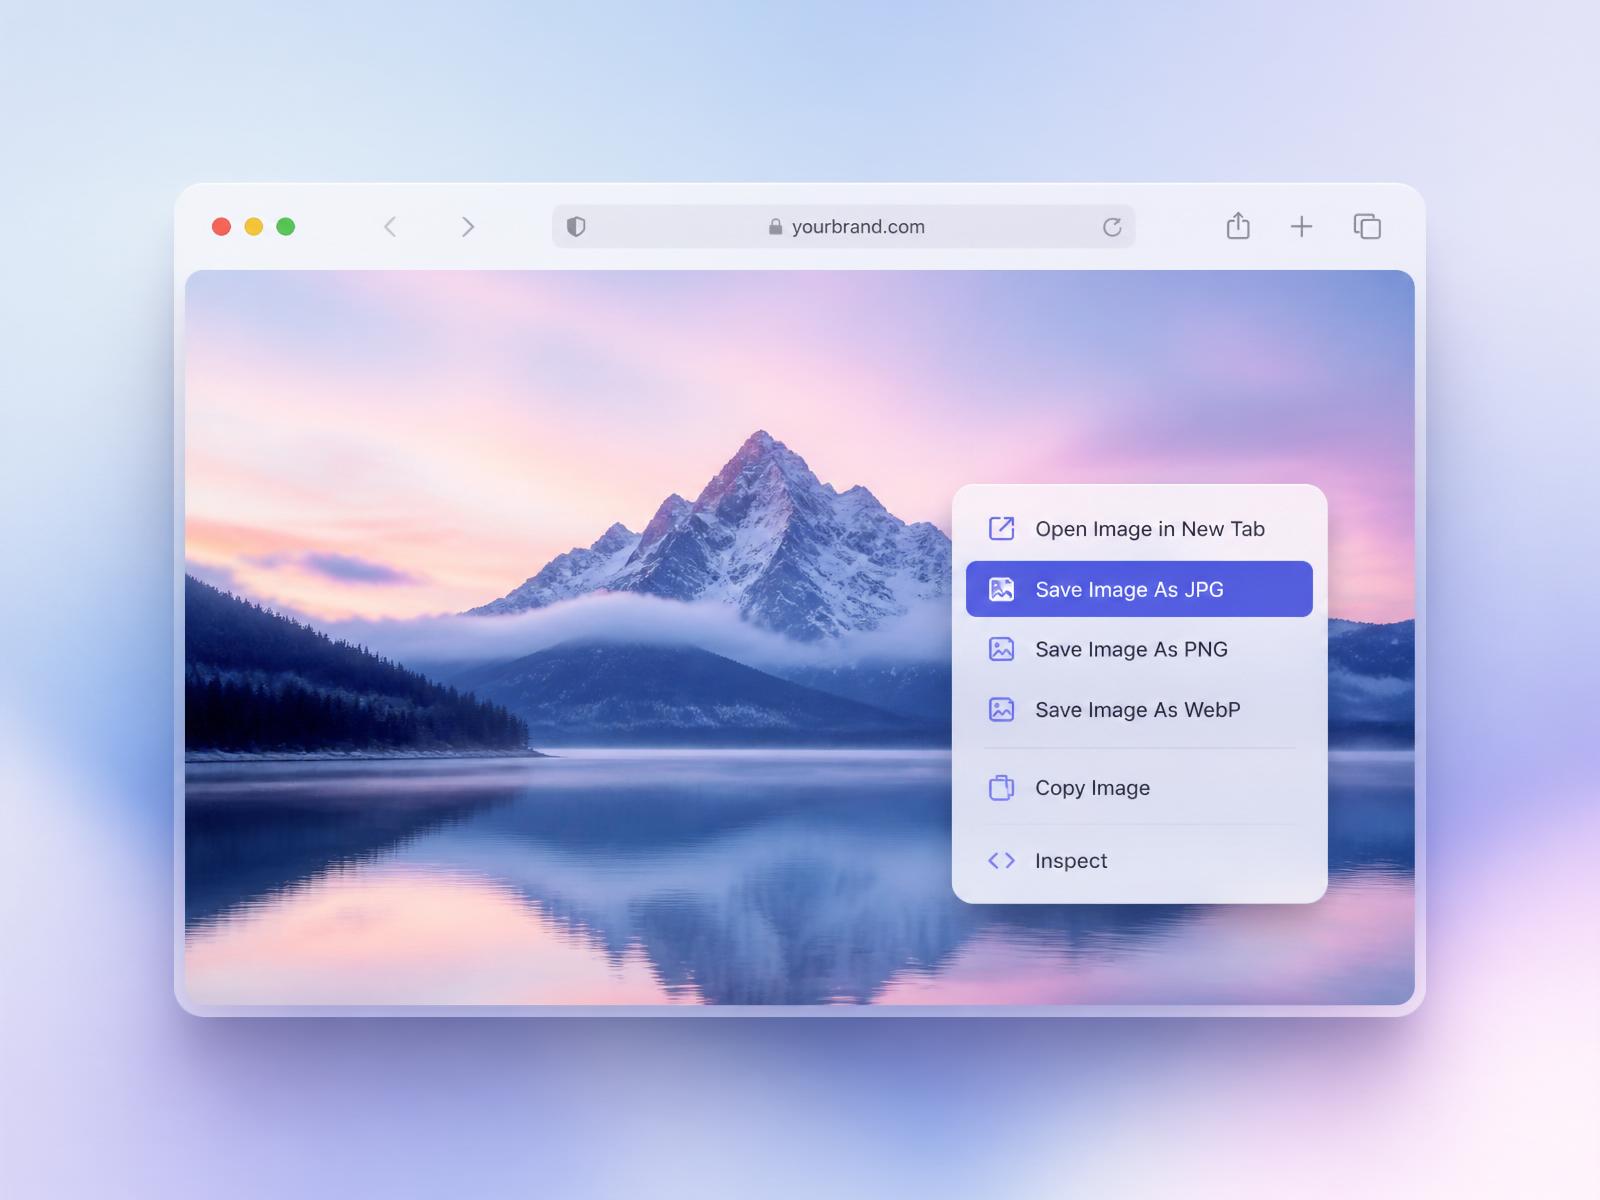Click the code brackets icon beside Inspect

1001,860
